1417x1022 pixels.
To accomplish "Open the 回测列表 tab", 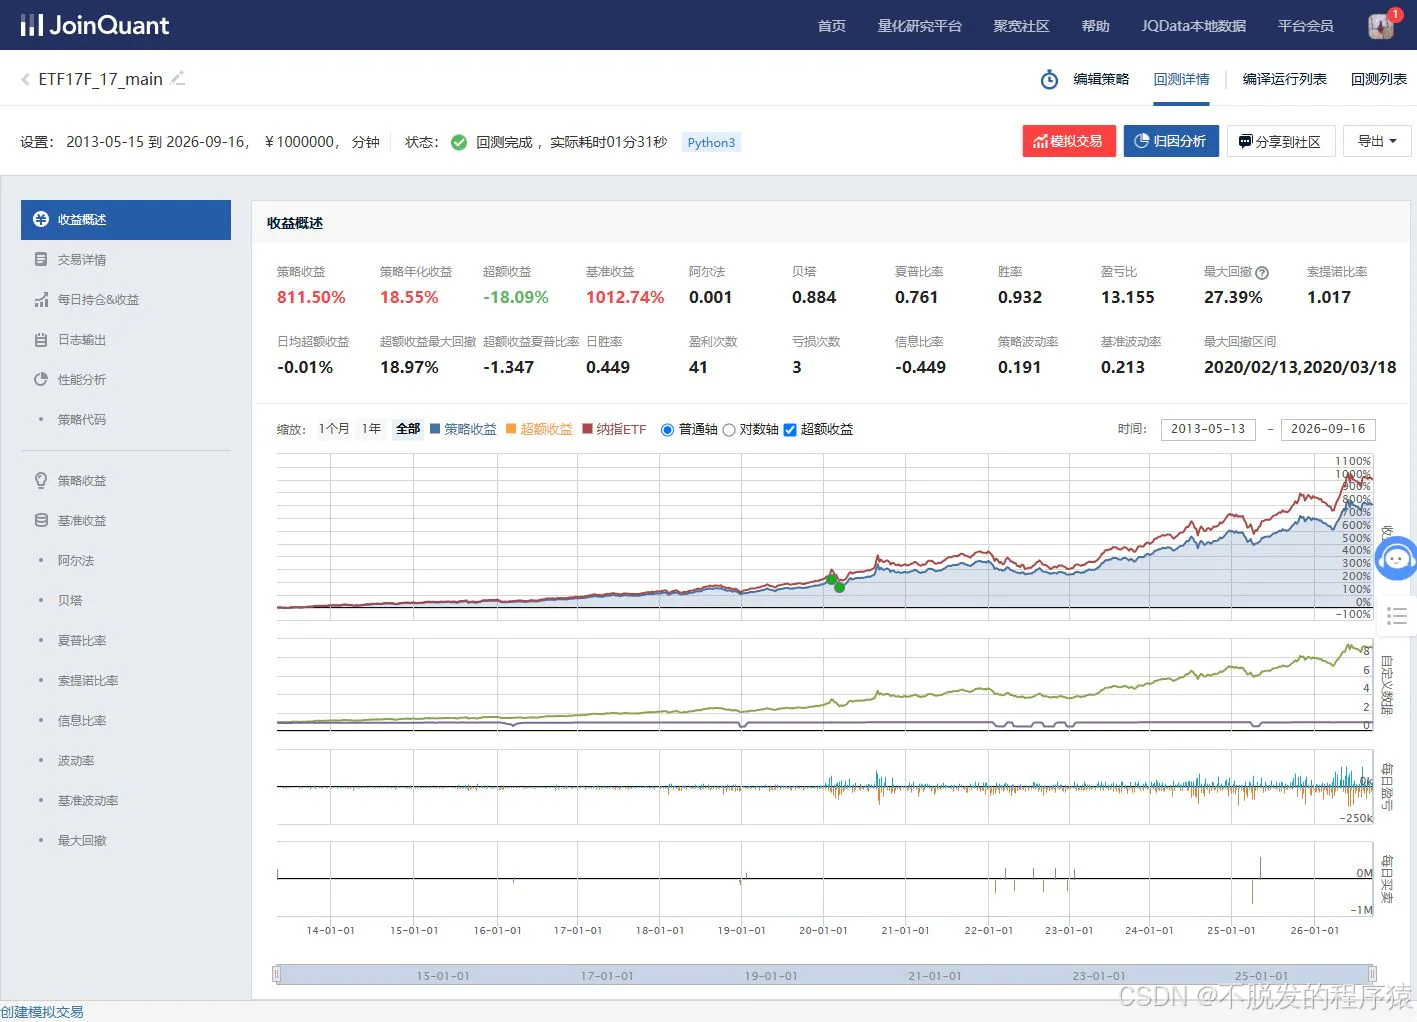I will click(1378, 79).
